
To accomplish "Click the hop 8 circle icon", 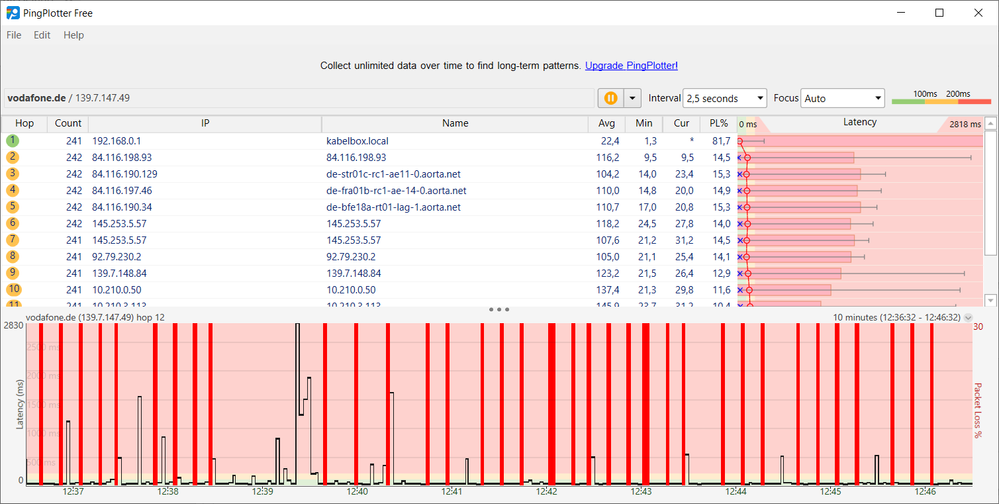I will click(x=13, y=256).
